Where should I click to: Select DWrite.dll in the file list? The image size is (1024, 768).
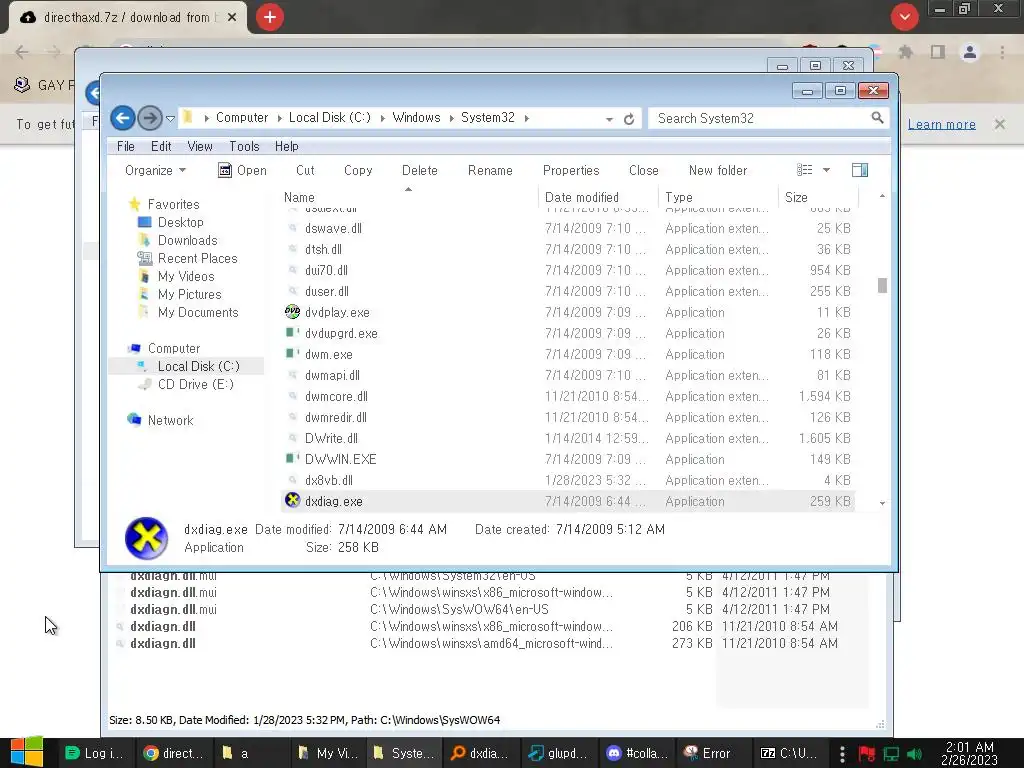[331, 438]
